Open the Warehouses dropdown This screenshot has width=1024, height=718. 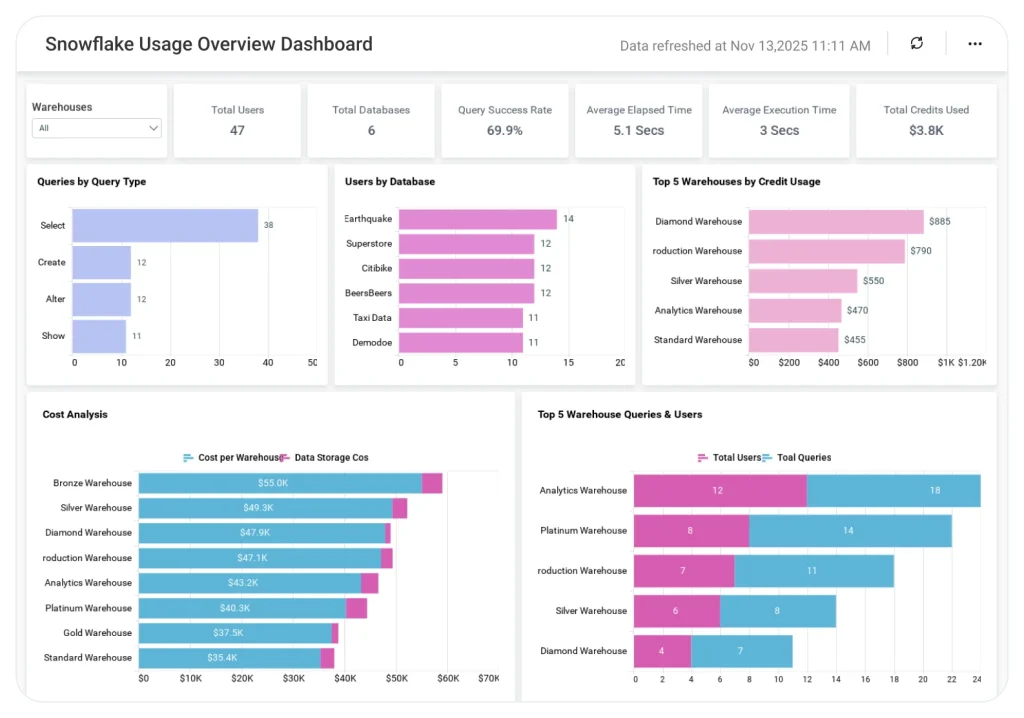(x=97, y=128)
